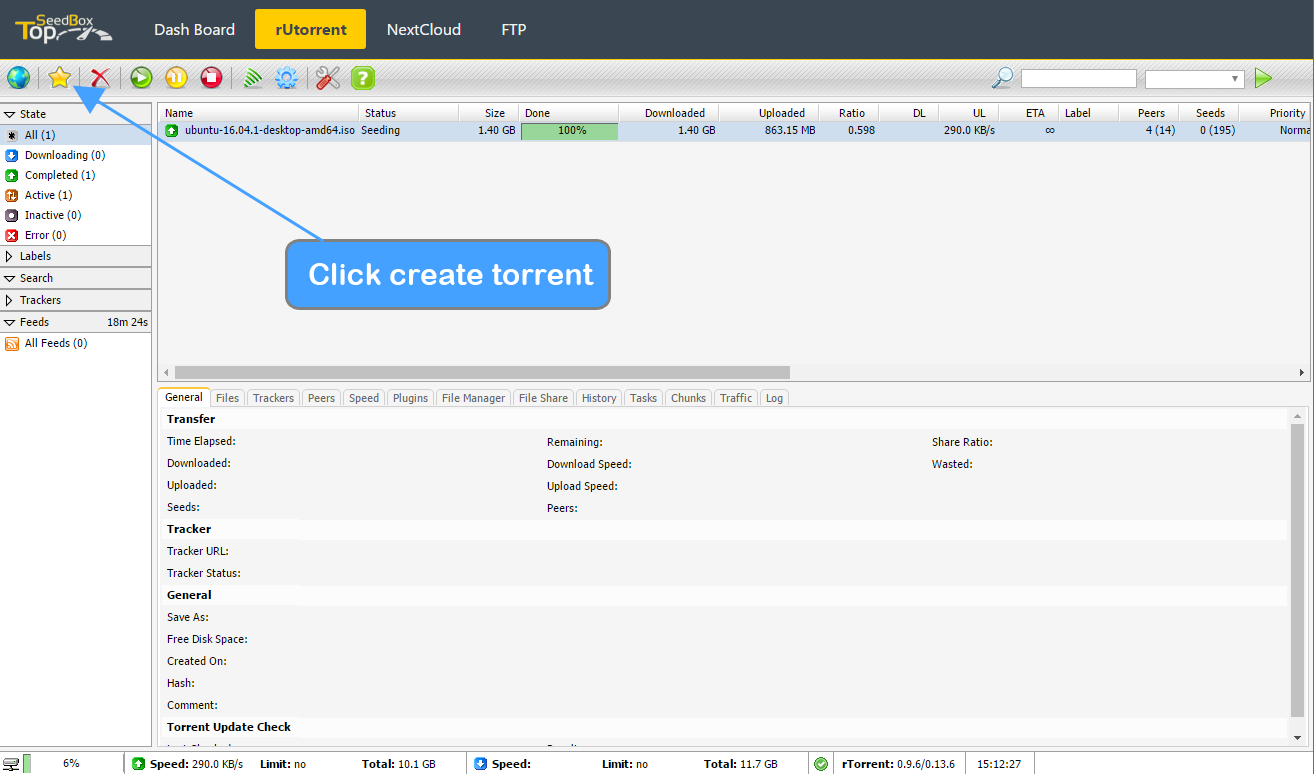Switch to the Files tab
Screen dimensions: 1314x774
(x=227, y=398)
